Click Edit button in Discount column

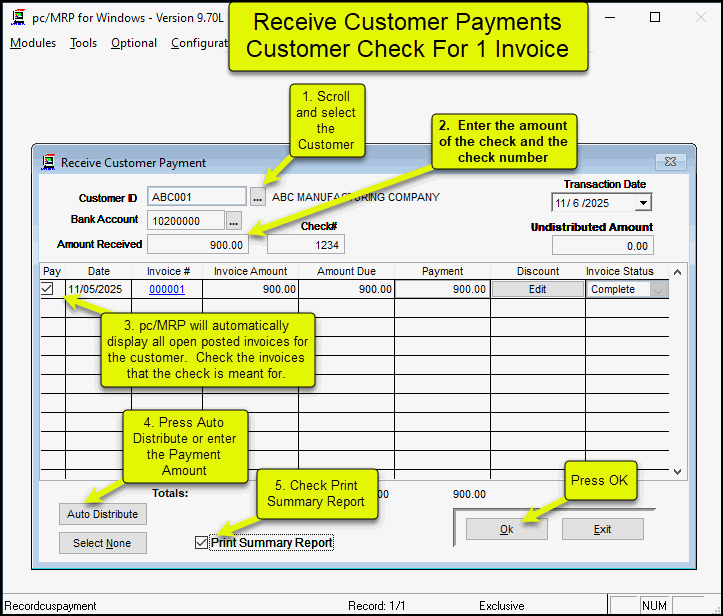pyautogui.click(x=537, y=289)
